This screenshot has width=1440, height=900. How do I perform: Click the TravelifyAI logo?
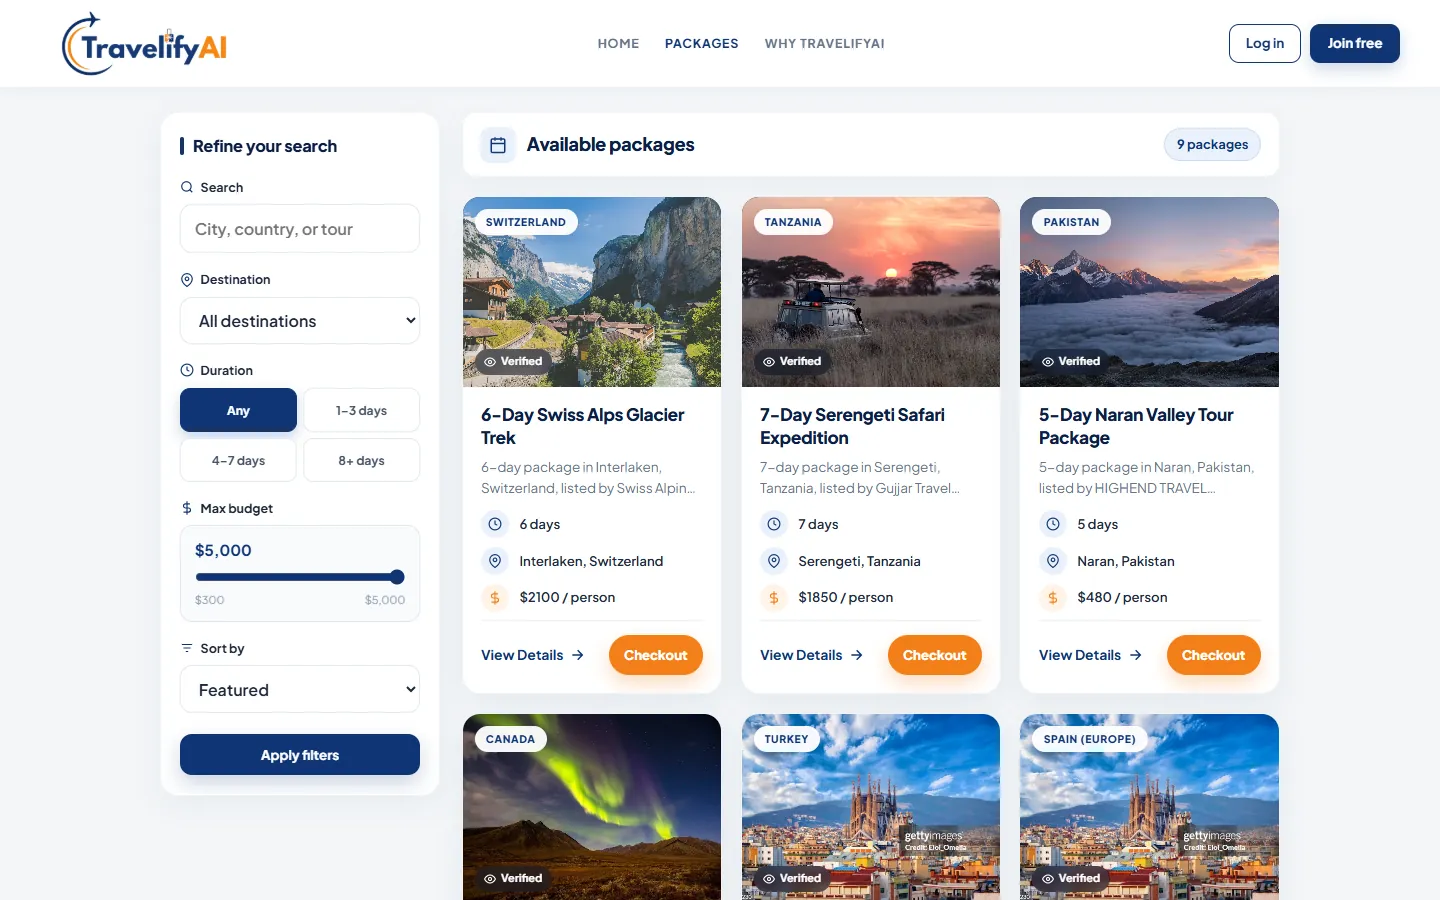click(x=145, y=44)
